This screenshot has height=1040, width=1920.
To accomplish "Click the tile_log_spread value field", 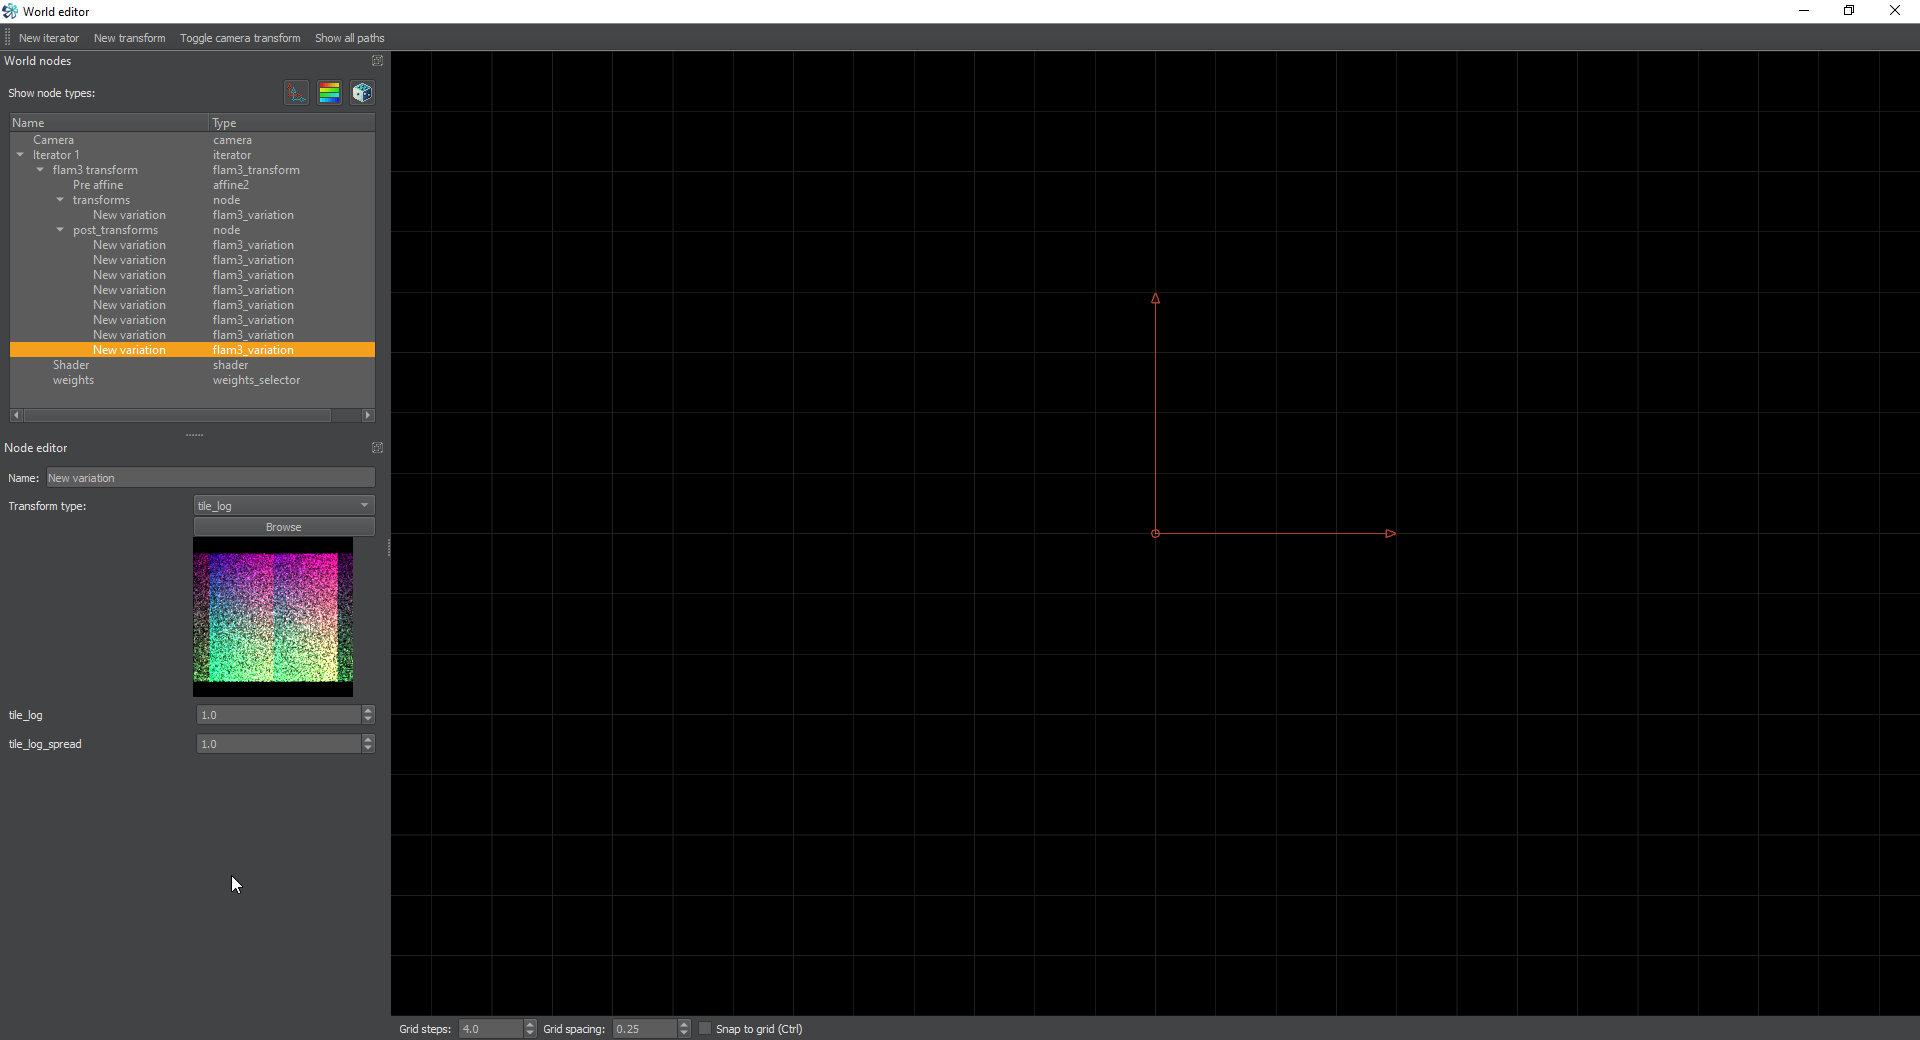I will click(x=278, y=744).
